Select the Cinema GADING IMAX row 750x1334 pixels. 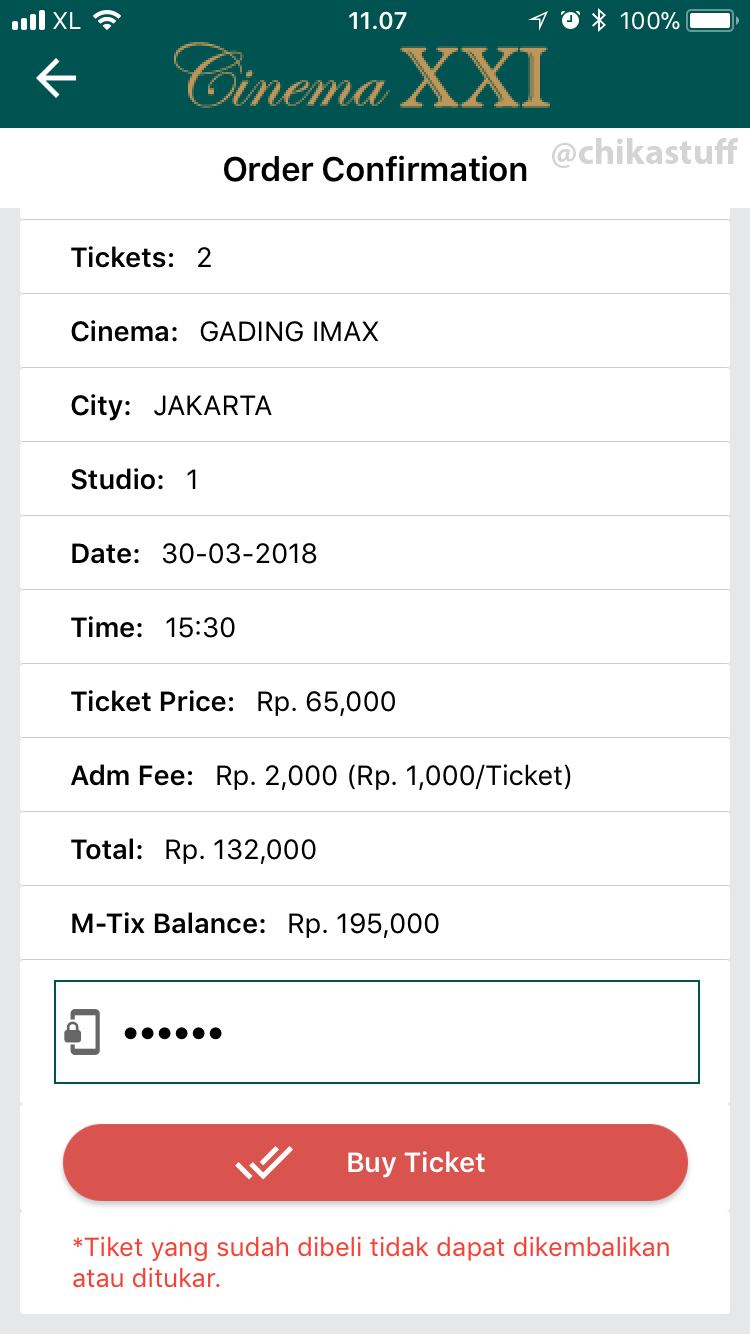coord(375,331)
